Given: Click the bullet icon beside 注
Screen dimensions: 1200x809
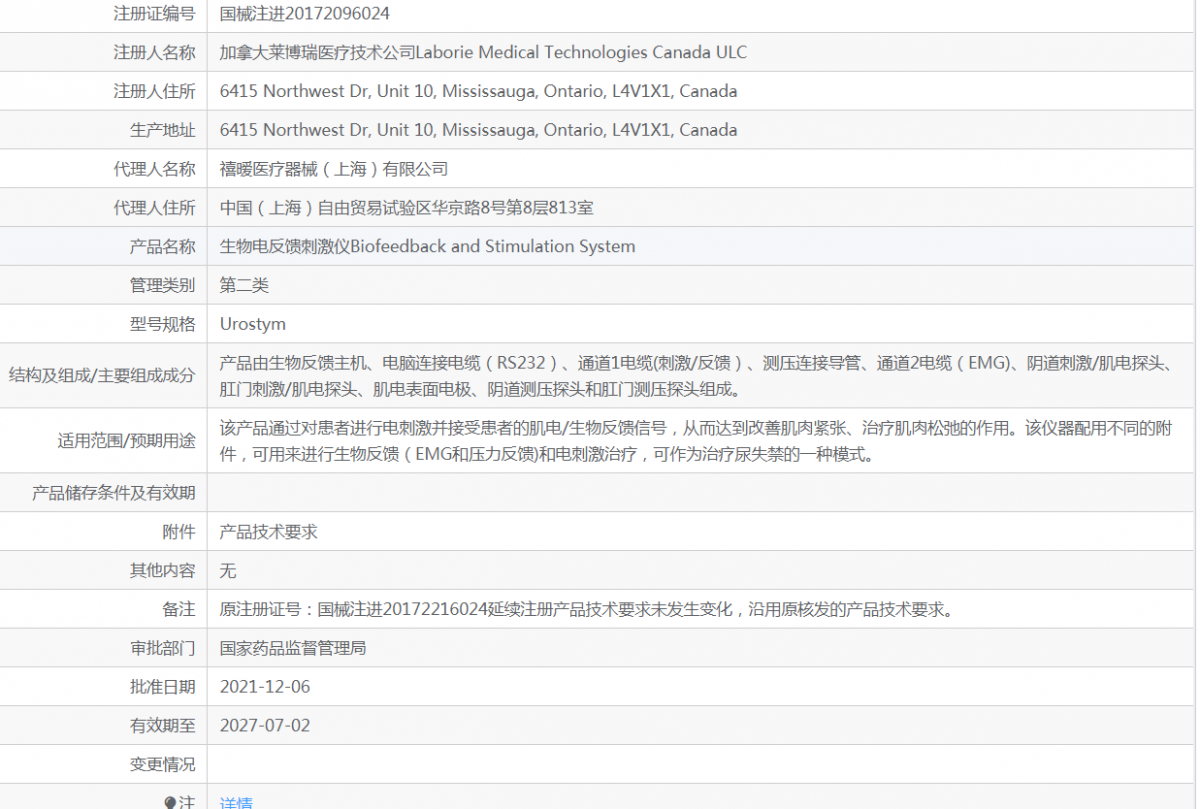Looking at the screenshot, I should [170, 803].
